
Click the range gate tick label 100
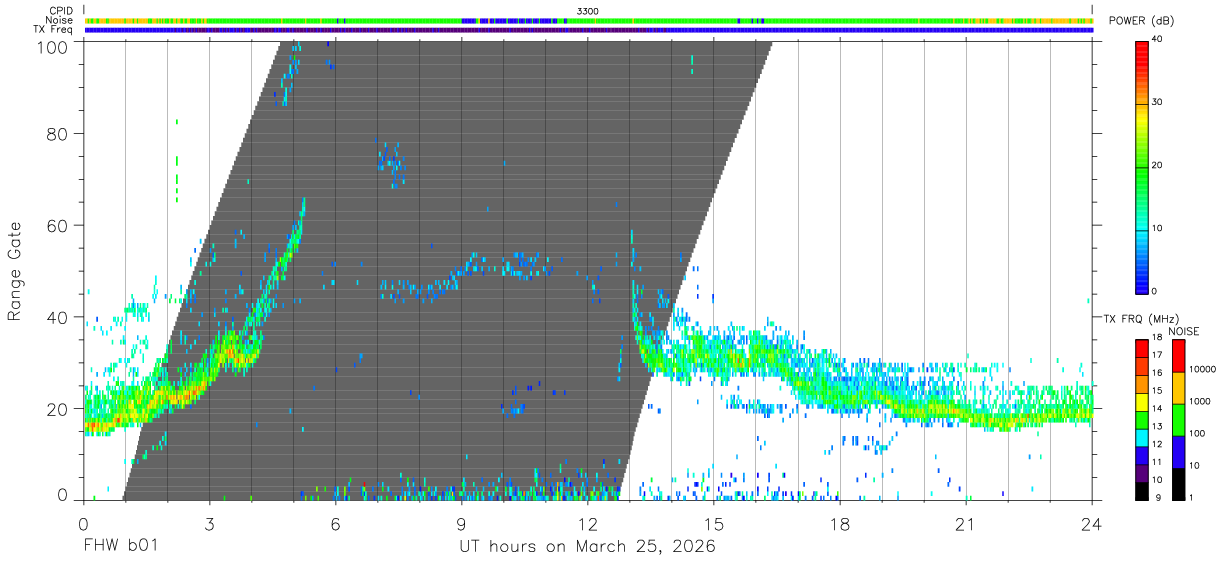[x=52, y=46]
